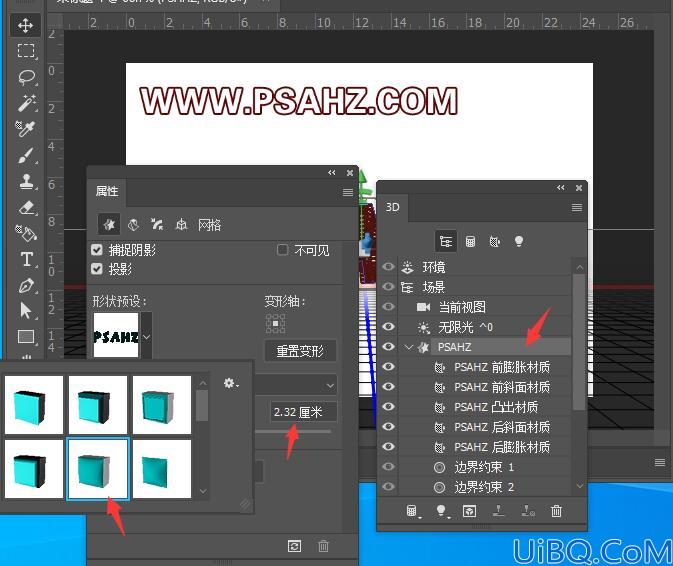673x566 pixels.
Task: Click the 变形轴 reference point grid
Action: 275,324
